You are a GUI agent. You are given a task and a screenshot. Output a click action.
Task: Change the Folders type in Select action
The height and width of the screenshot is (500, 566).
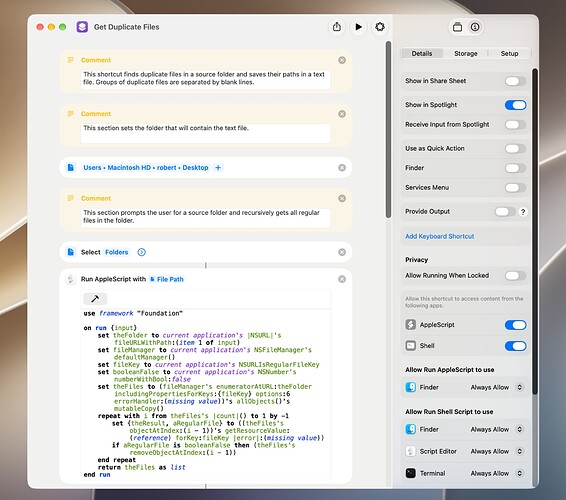(x=117, y=252)
